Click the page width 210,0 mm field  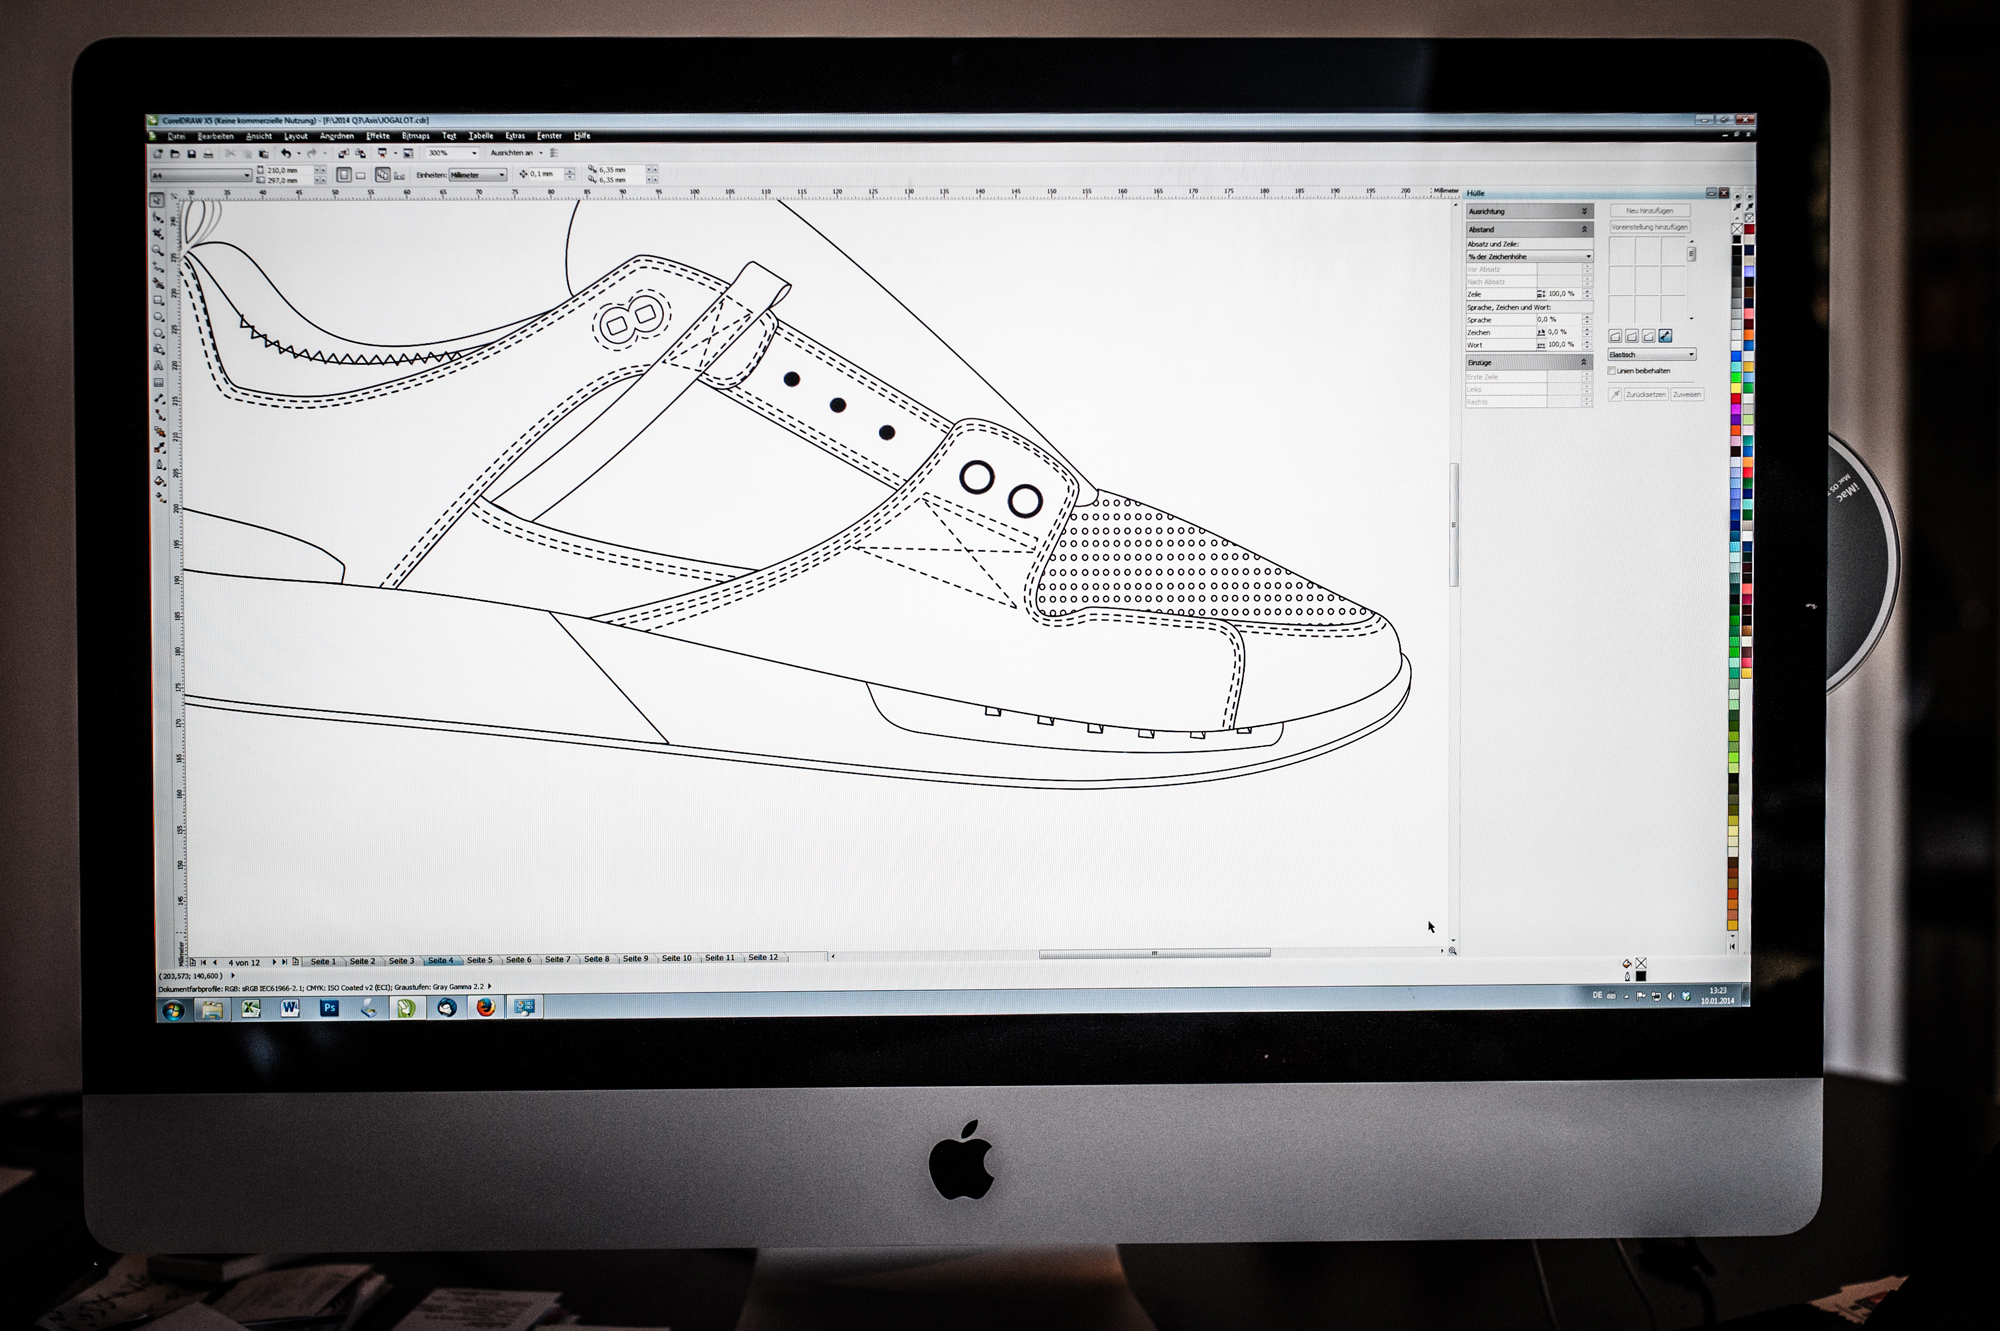coord(291,170)
